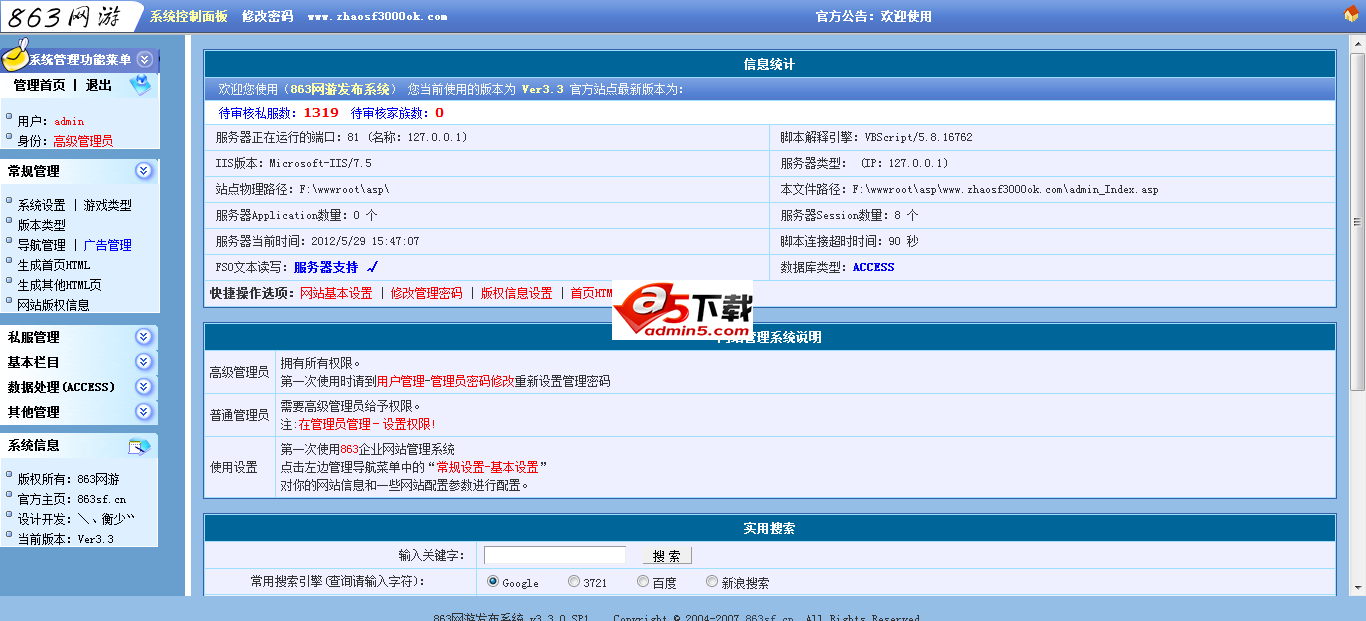The height and width of the screenshot is (621, 1366).
Task: Click the 版权所有: 863网游 entry
Action: coord(68,479)
